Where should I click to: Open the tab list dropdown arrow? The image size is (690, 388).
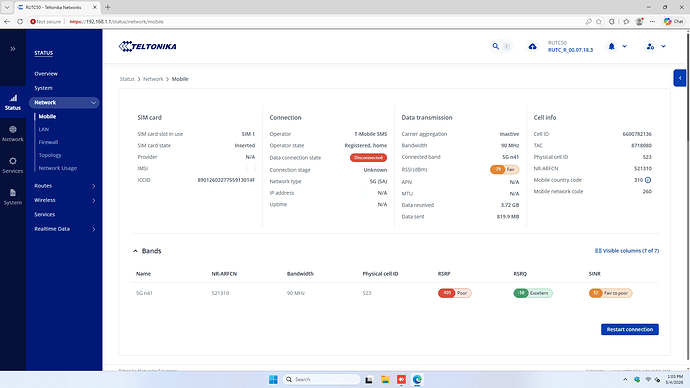click(x=7, y=7)
